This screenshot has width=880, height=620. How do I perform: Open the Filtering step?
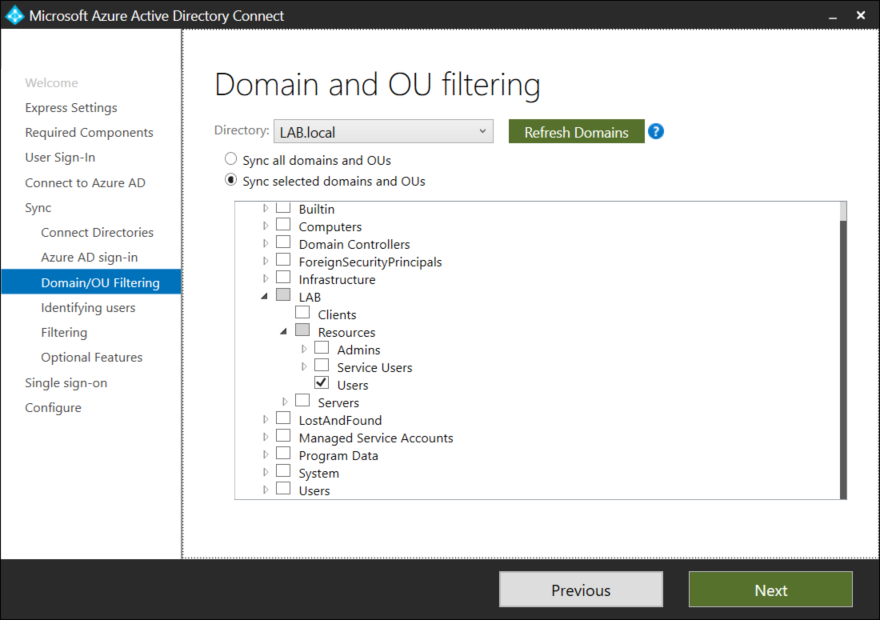64,333
